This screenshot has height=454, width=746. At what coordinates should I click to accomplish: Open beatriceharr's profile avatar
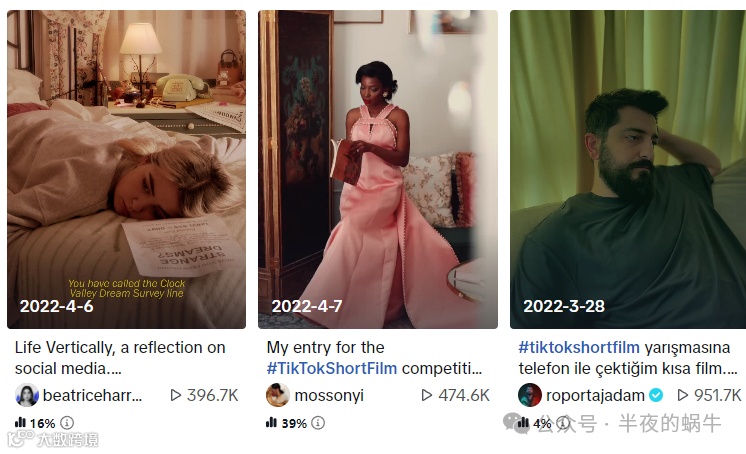27,395
